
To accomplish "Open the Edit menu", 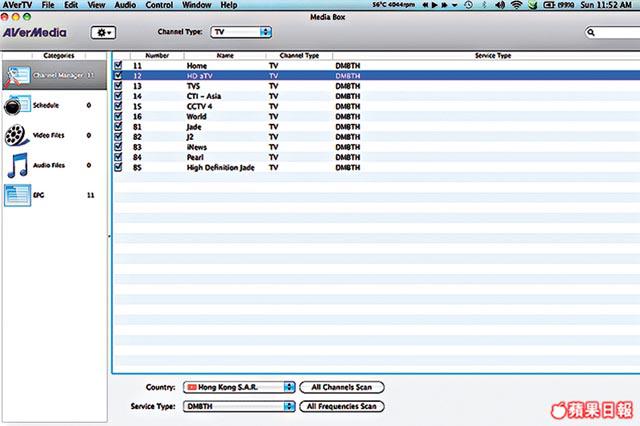I will click(x=71, y=5).
